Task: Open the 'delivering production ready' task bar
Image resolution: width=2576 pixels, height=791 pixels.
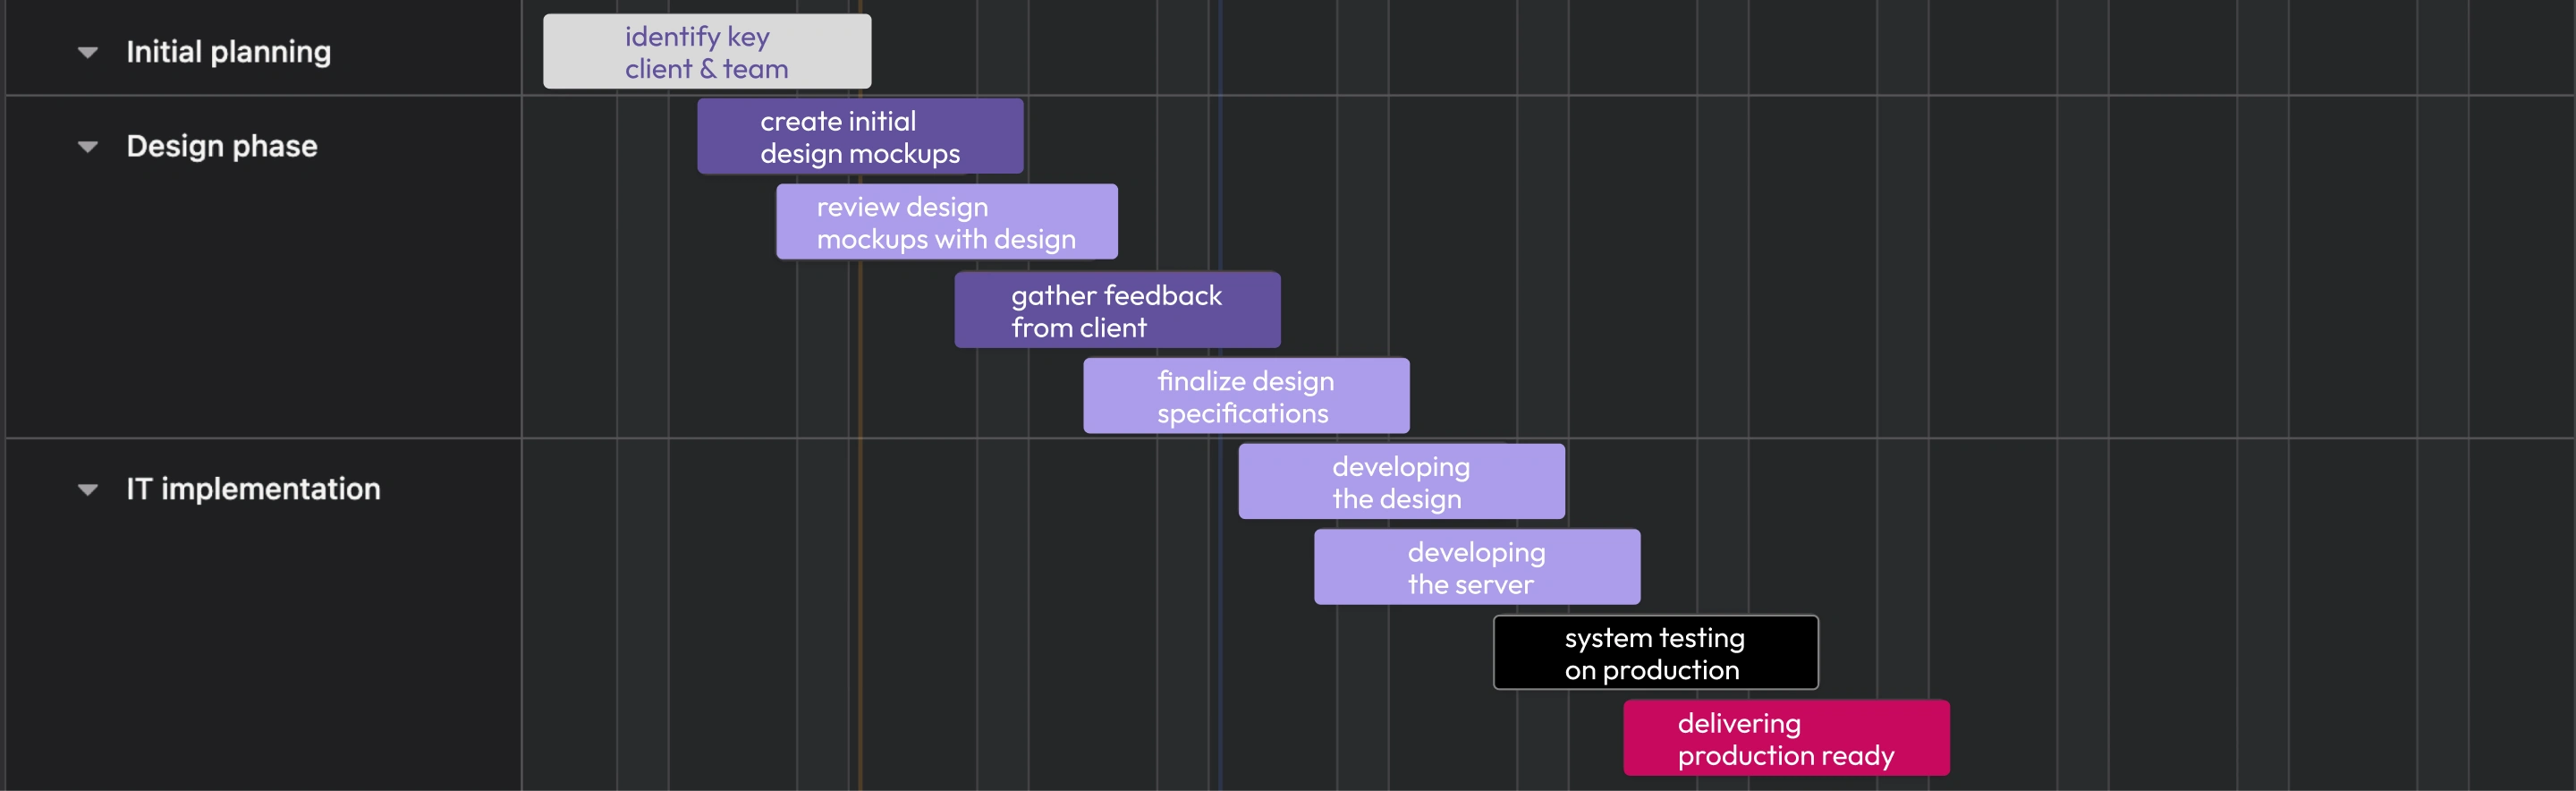Action: [1786, 738]
